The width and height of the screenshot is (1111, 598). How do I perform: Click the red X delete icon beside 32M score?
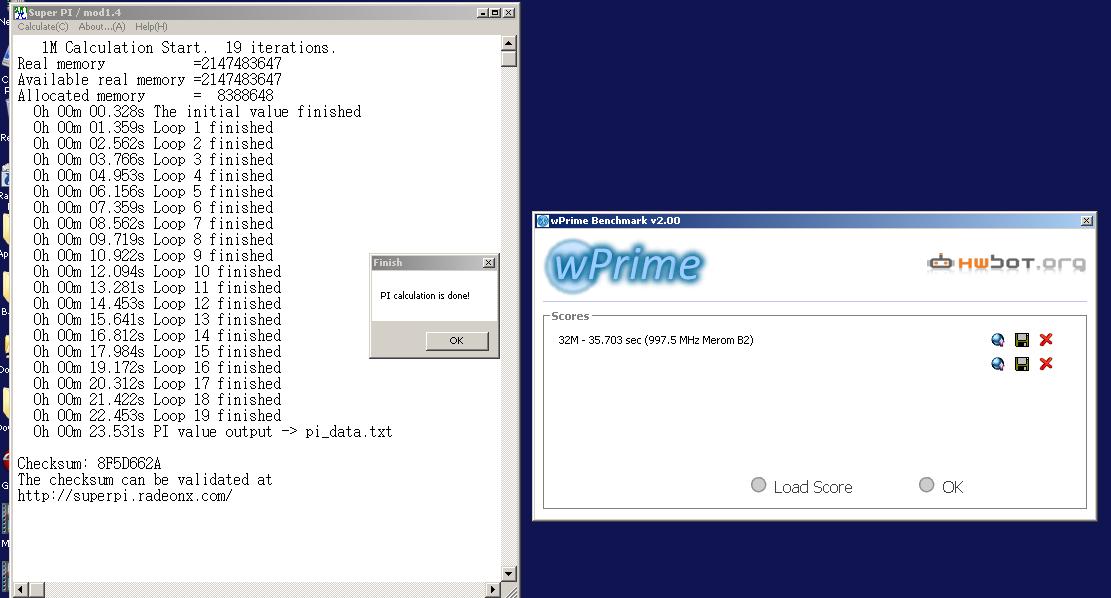[1046, 340]
